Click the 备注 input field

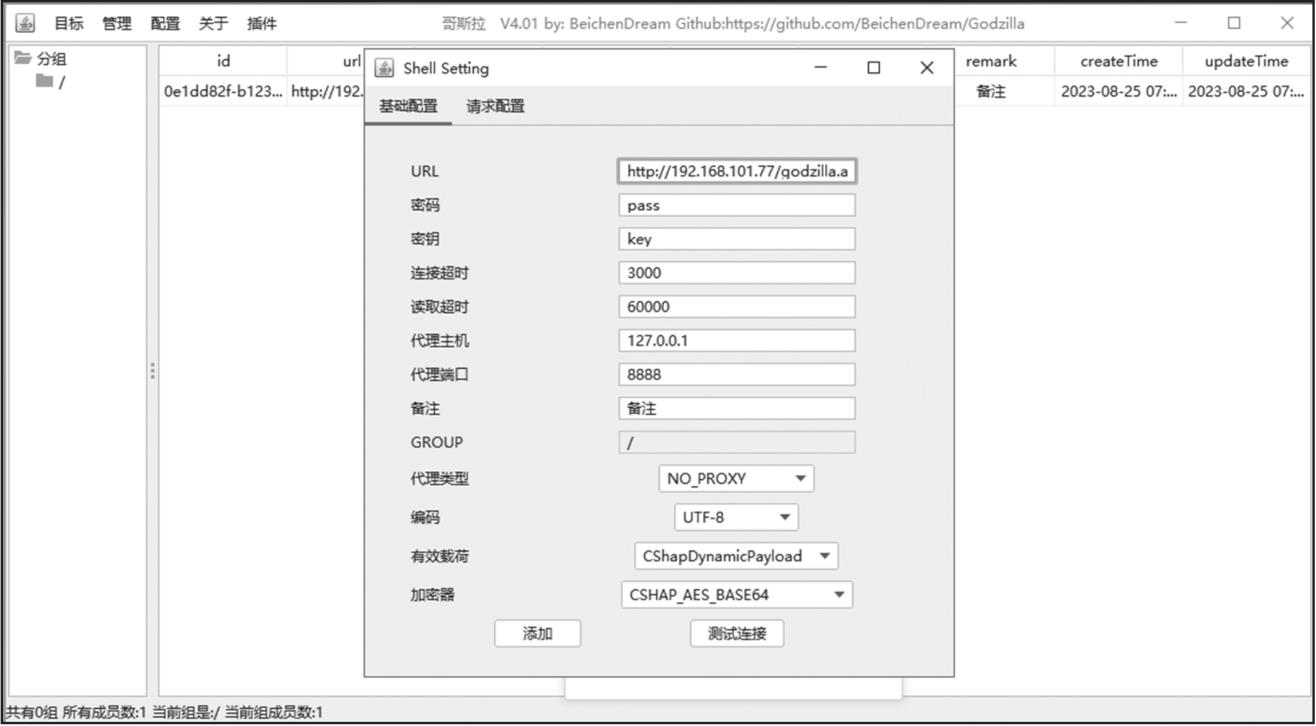click(737, 409)
